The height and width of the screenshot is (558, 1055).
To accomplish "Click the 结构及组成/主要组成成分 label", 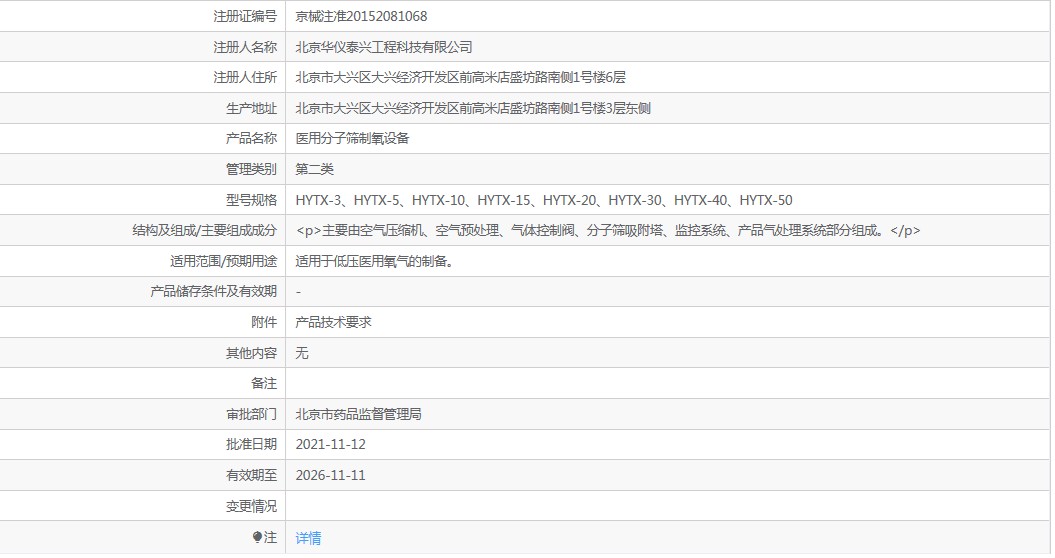I will pos(205,230).
